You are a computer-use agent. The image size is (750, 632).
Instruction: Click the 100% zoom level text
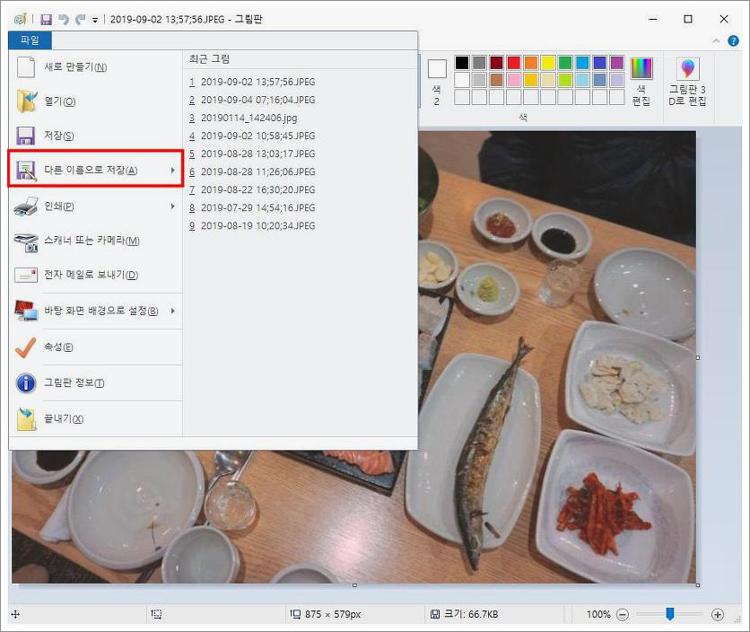point(598,614)
